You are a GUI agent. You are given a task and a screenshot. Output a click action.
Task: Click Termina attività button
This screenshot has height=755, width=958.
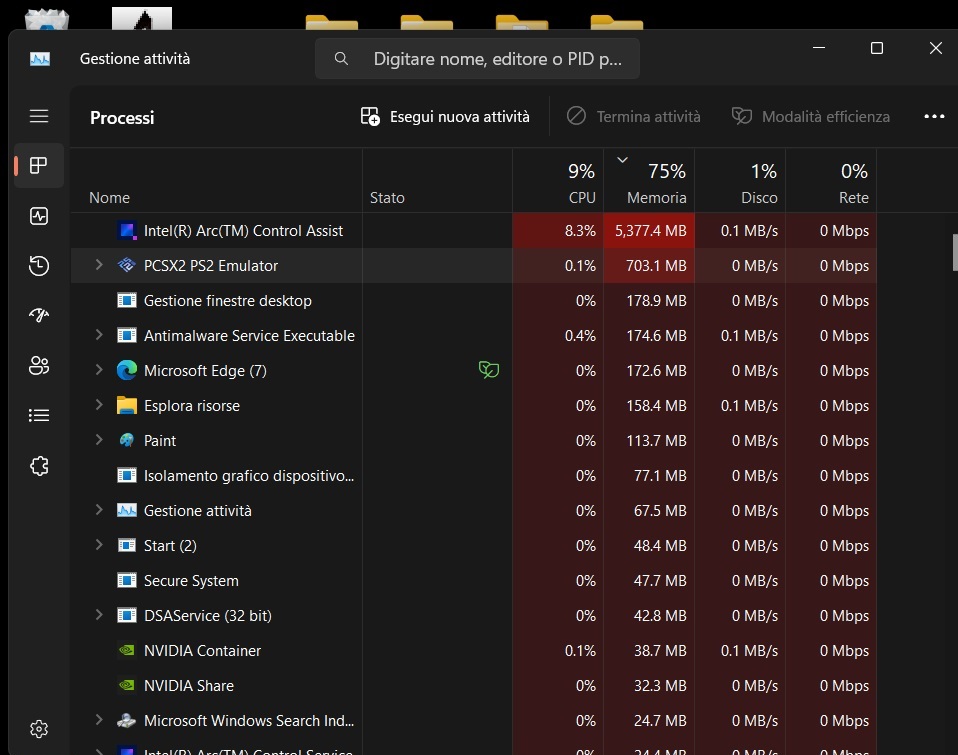tap(634, 116)
